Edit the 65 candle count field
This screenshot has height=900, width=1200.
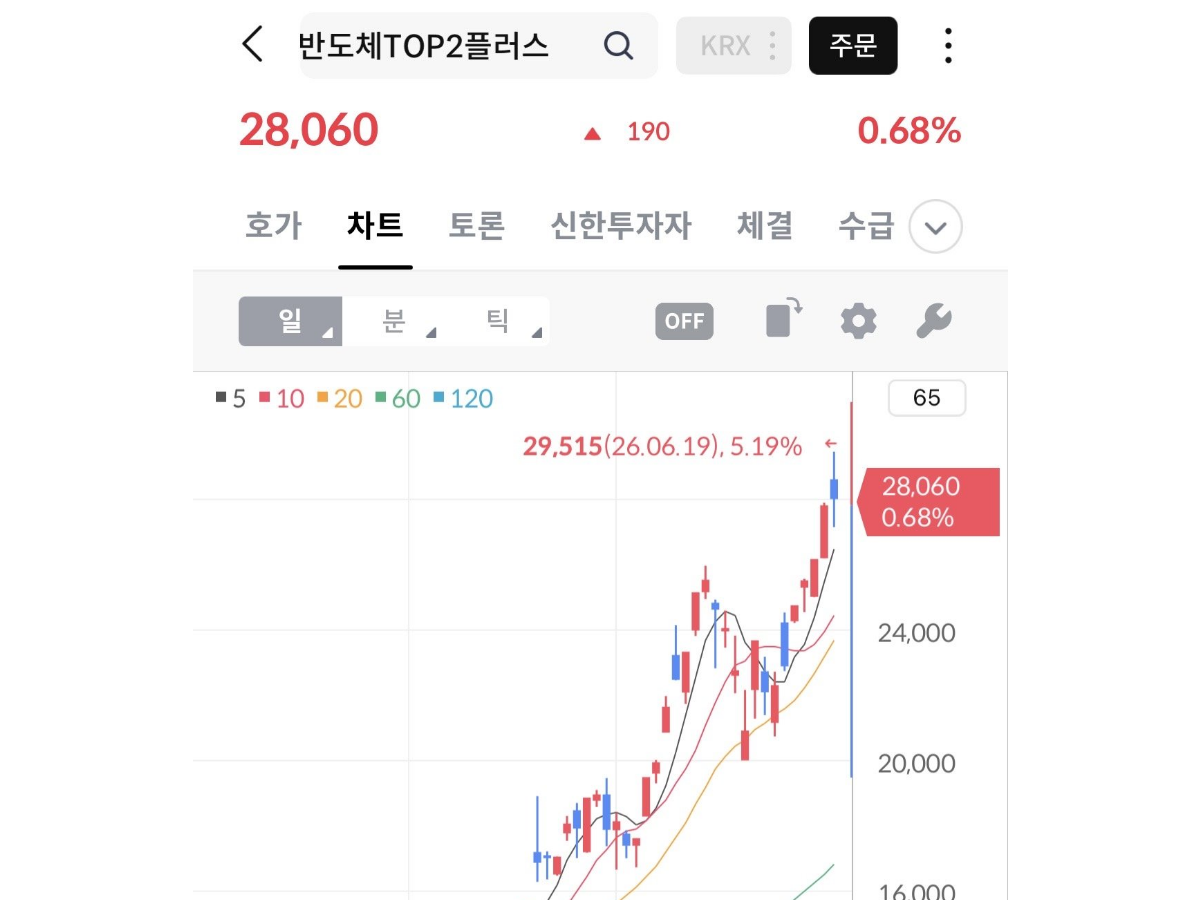927,398
